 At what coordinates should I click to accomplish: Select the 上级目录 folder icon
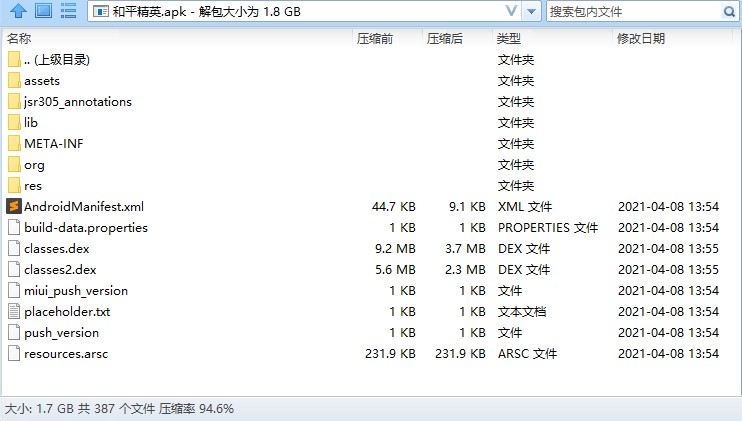point(14,60)
